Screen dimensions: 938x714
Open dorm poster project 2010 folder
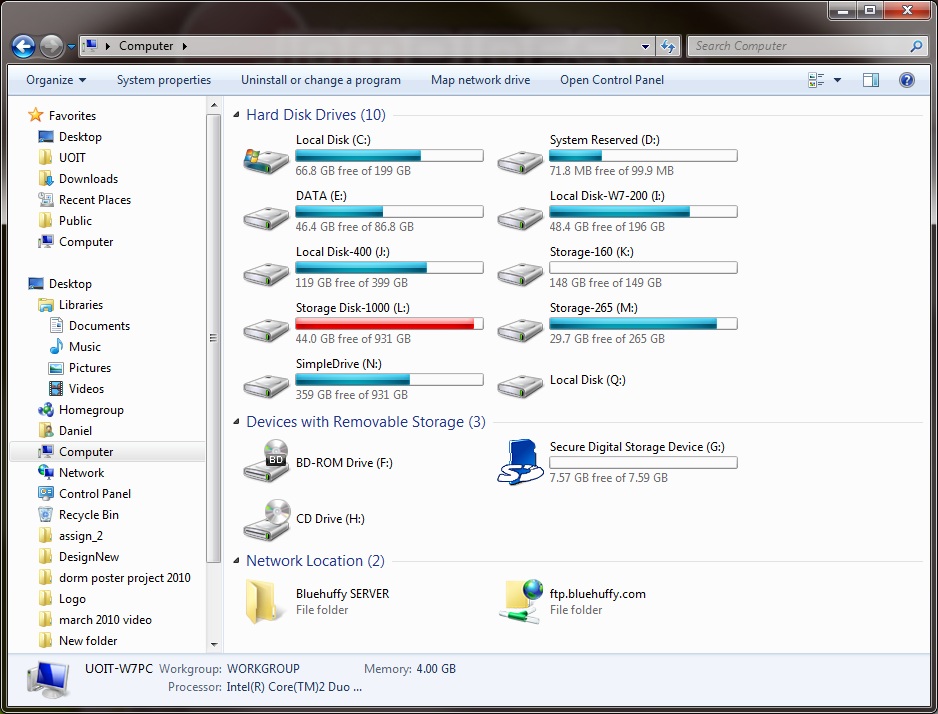pos(124,578)
